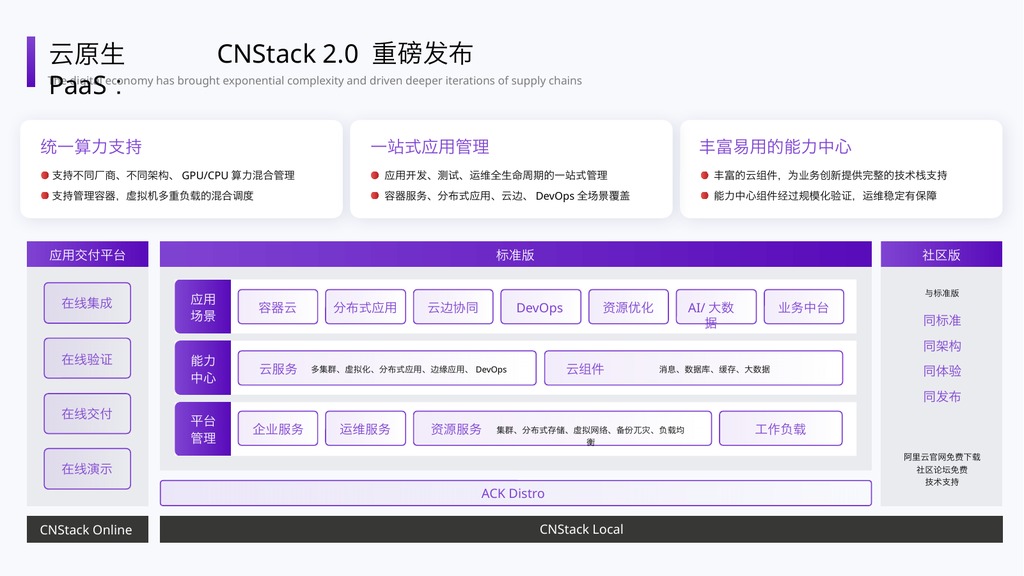Click the 应用交付平台 header
Viewport: 1024px width, 576px height.
88,255
